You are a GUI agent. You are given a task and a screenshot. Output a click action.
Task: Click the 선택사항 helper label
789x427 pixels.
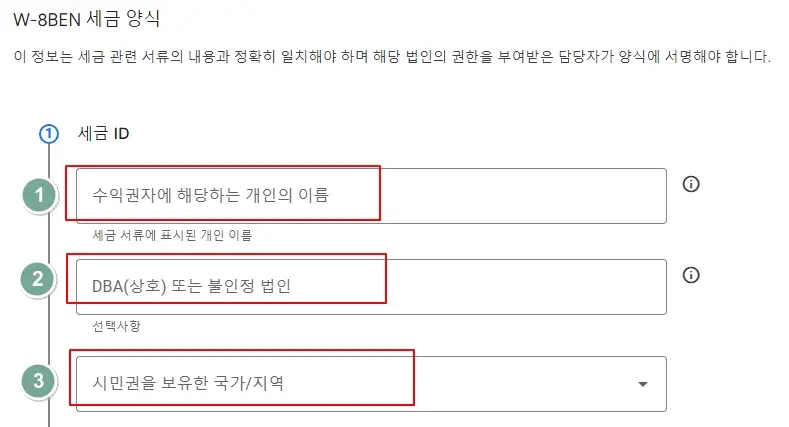pos(116,326)
